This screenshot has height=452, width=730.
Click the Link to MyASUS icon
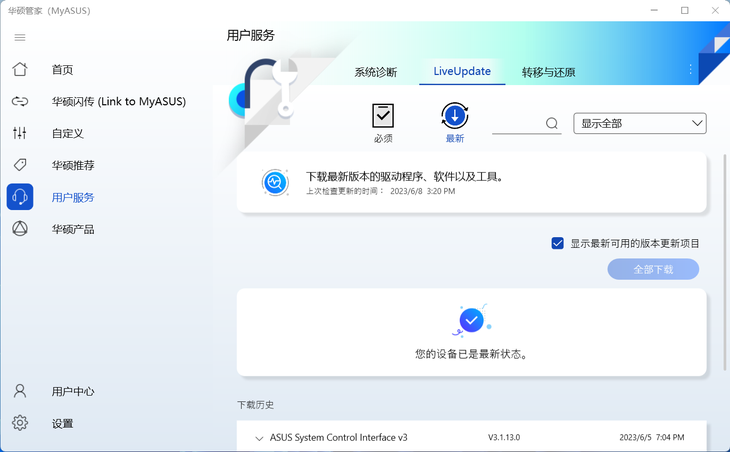[20, 101]
